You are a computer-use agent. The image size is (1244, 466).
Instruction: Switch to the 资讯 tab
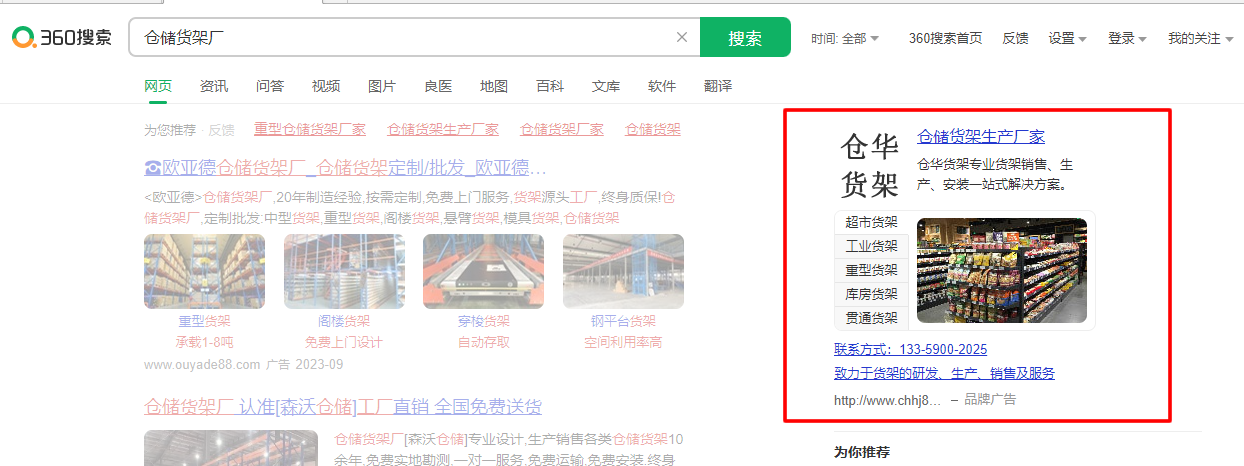pos(214,86)
